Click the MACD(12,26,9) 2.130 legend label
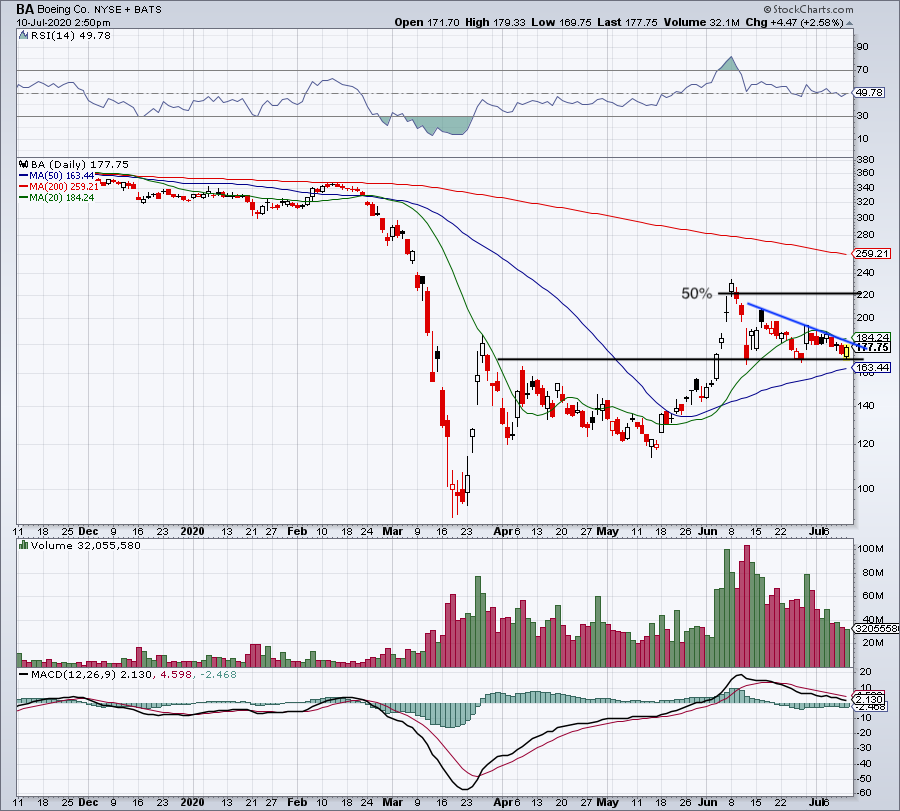 pyautogui.click(x=92, y=674)
